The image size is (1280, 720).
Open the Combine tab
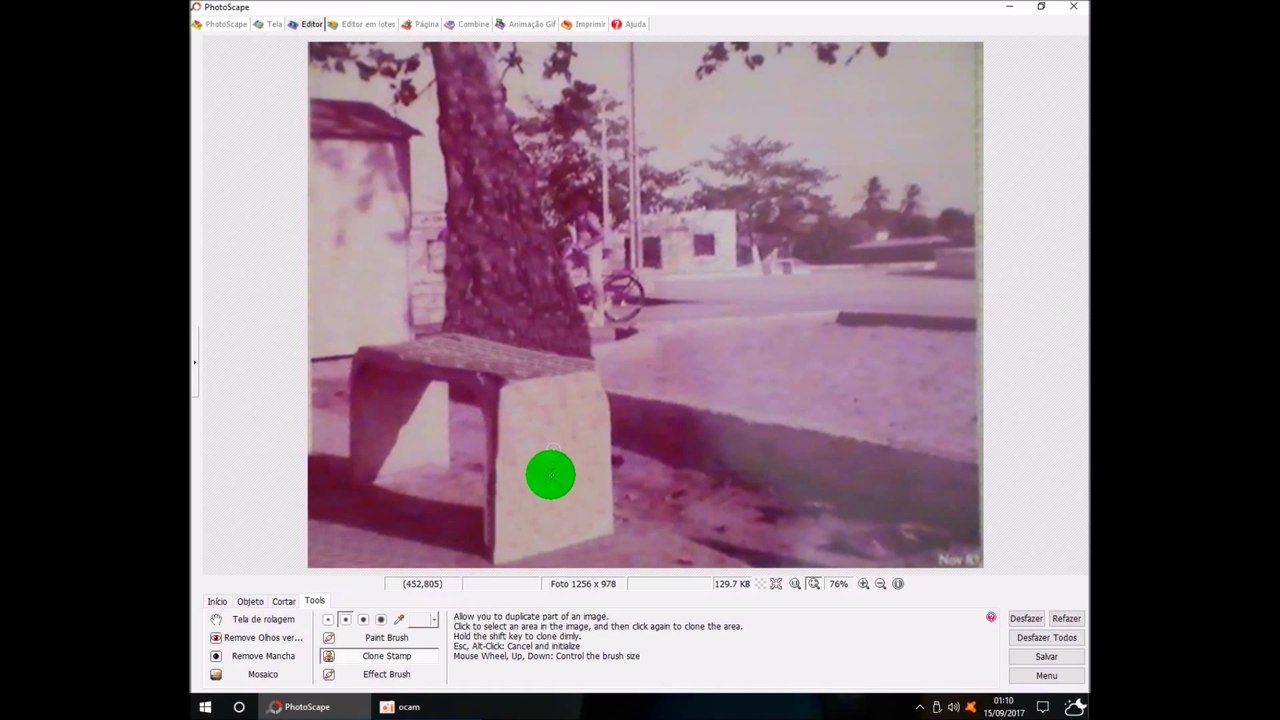(x=467, y=24)
